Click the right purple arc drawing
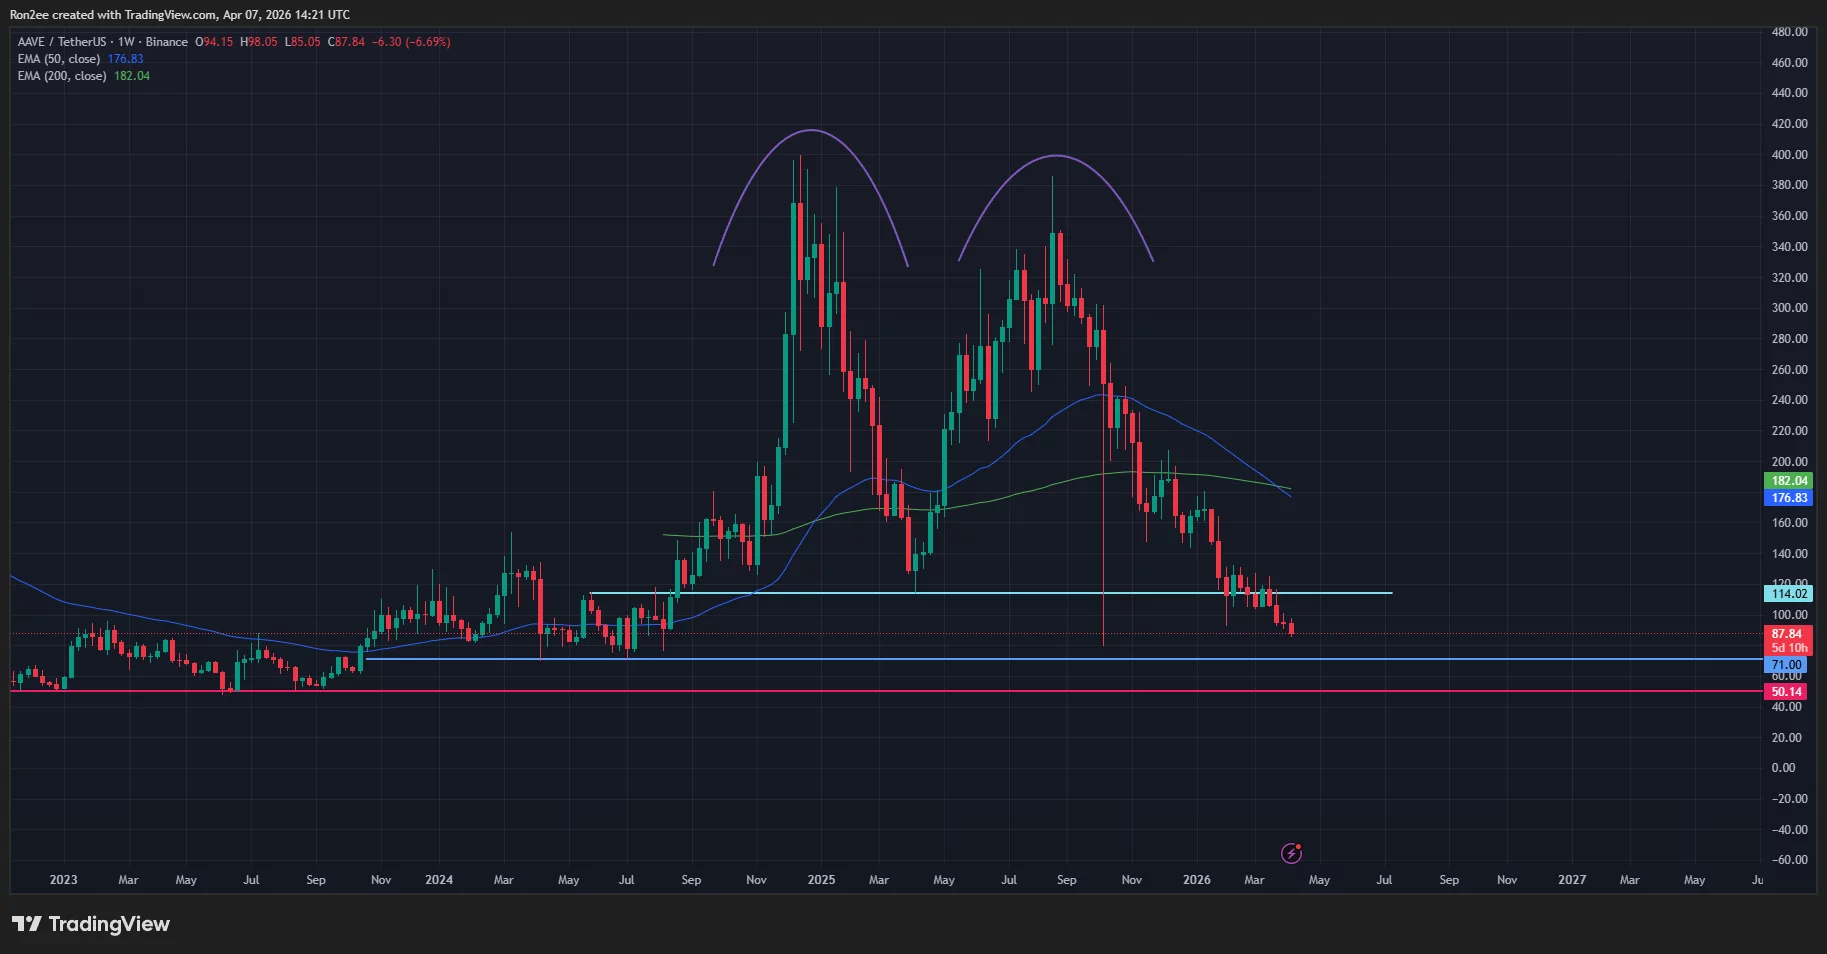Screen dimensions: 1827x954 1056,157
